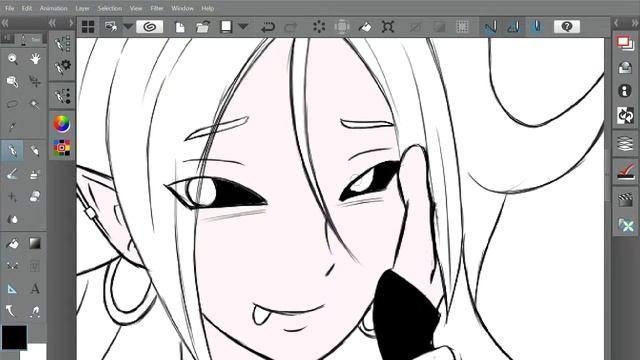Toggle Snap to Ruler

[x=491, y=27]
